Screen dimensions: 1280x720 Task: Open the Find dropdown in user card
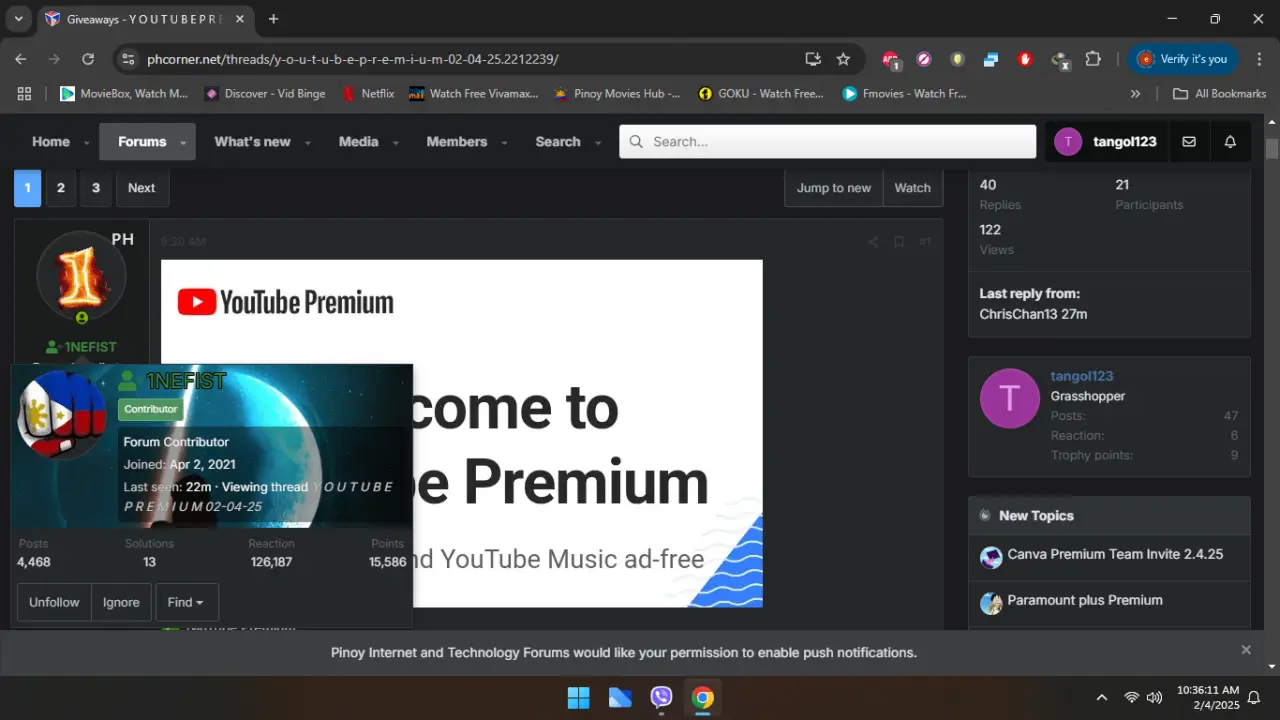[186, 602]
